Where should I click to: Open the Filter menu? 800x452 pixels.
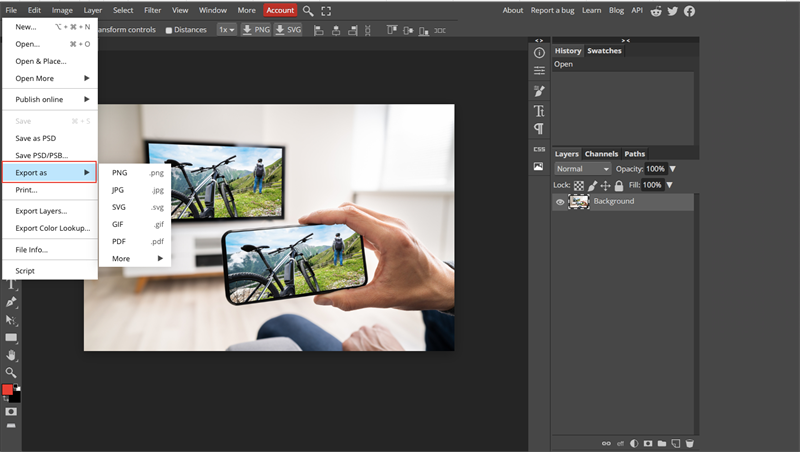pos(152,10)
